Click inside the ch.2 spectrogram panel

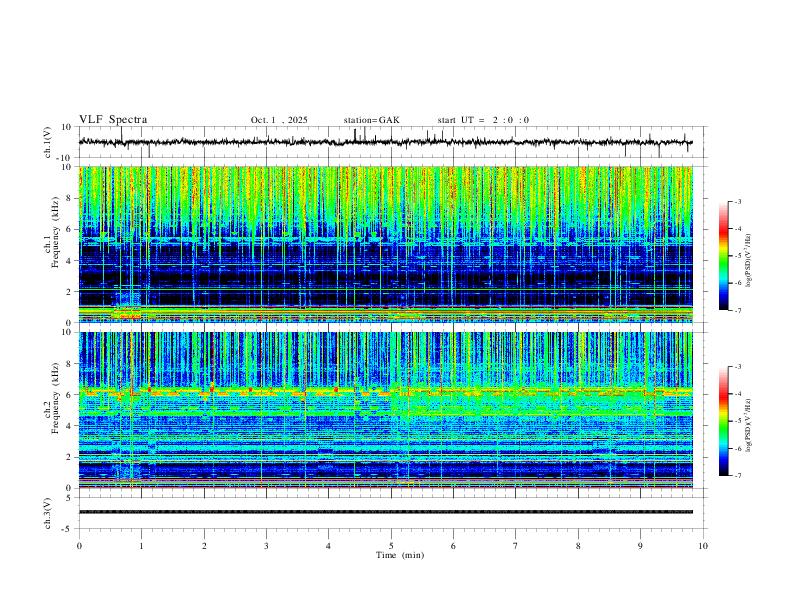[x=385, y=410]
